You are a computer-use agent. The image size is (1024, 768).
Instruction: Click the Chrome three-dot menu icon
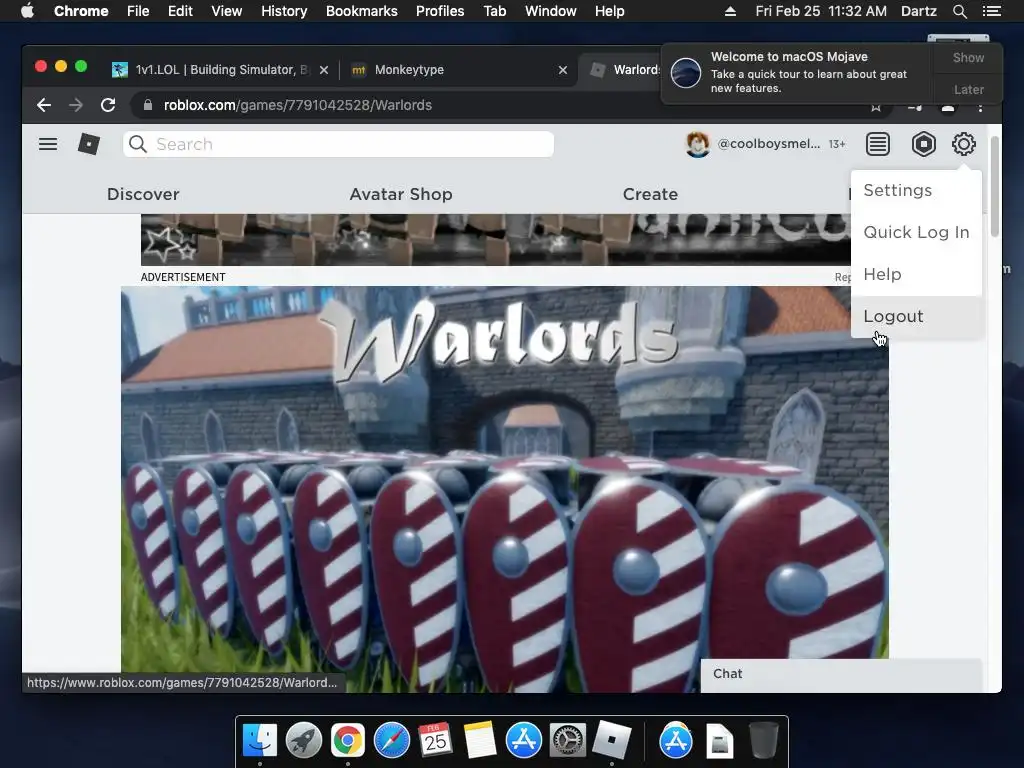[x=980, y=106]
